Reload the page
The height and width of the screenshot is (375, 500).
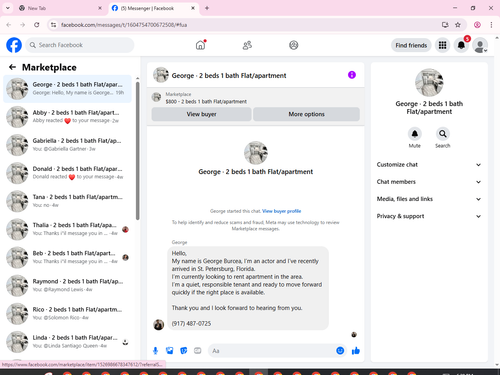[x=37, y=25]
